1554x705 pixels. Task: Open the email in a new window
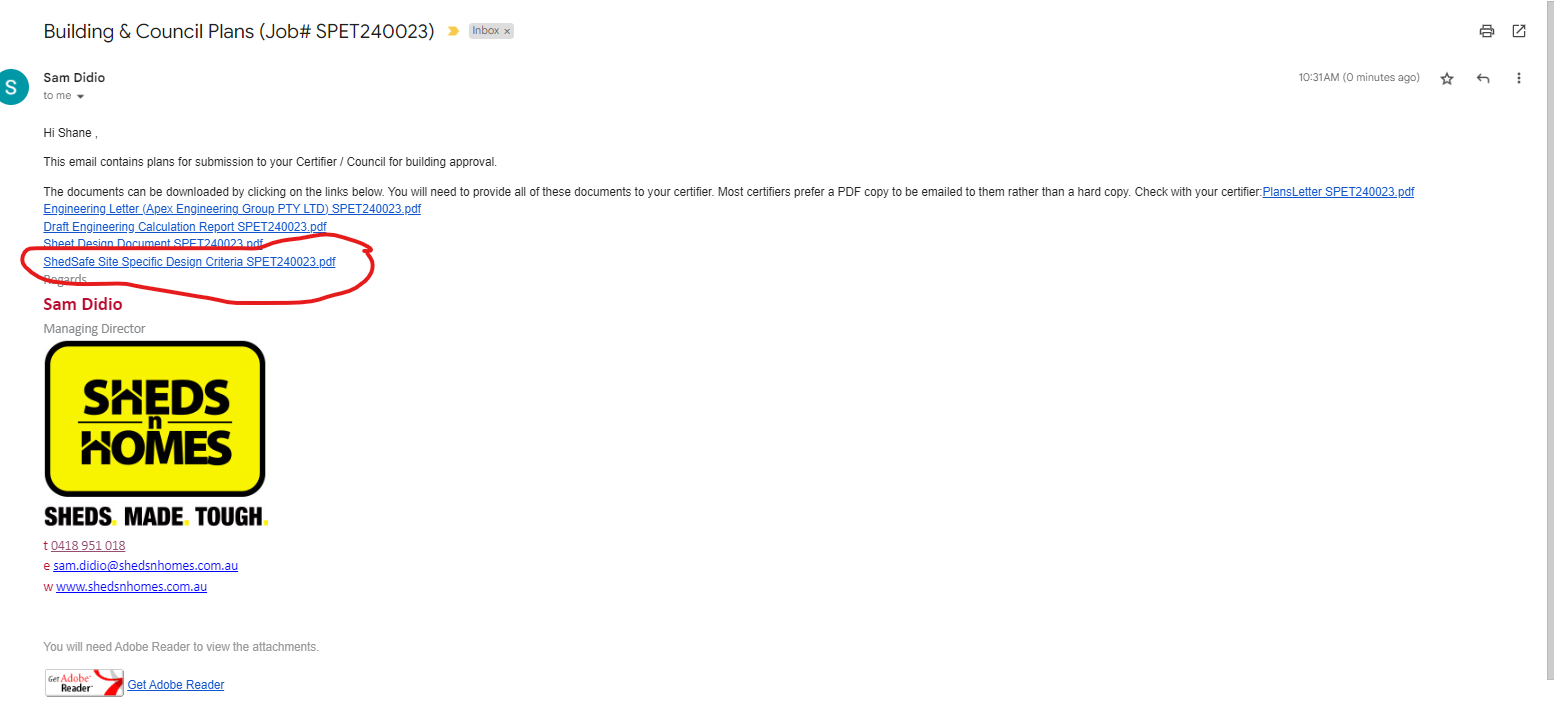coord(1519,31)
